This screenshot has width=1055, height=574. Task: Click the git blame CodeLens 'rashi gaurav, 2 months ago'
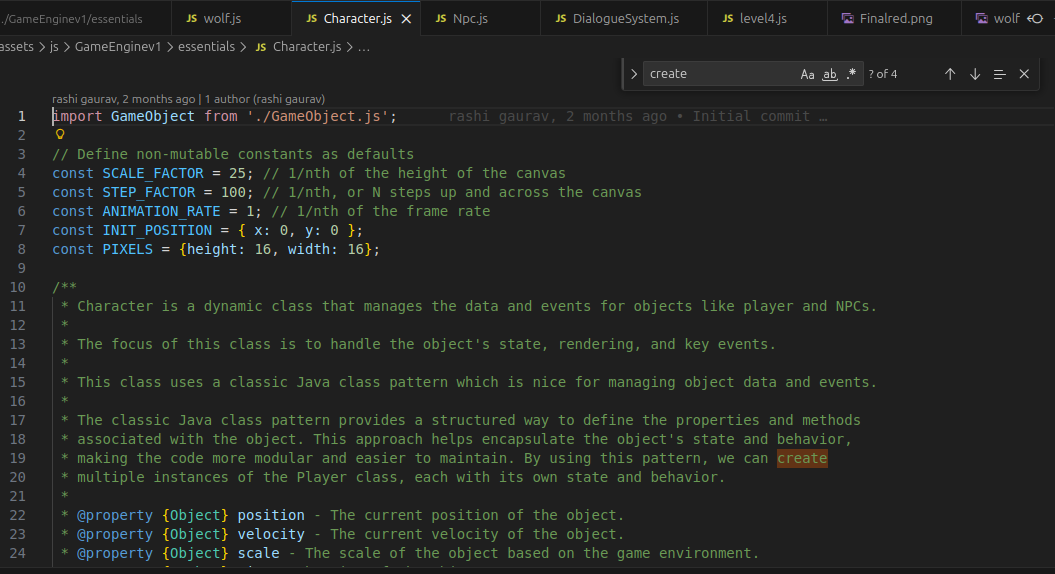click(x=124, y=99)
